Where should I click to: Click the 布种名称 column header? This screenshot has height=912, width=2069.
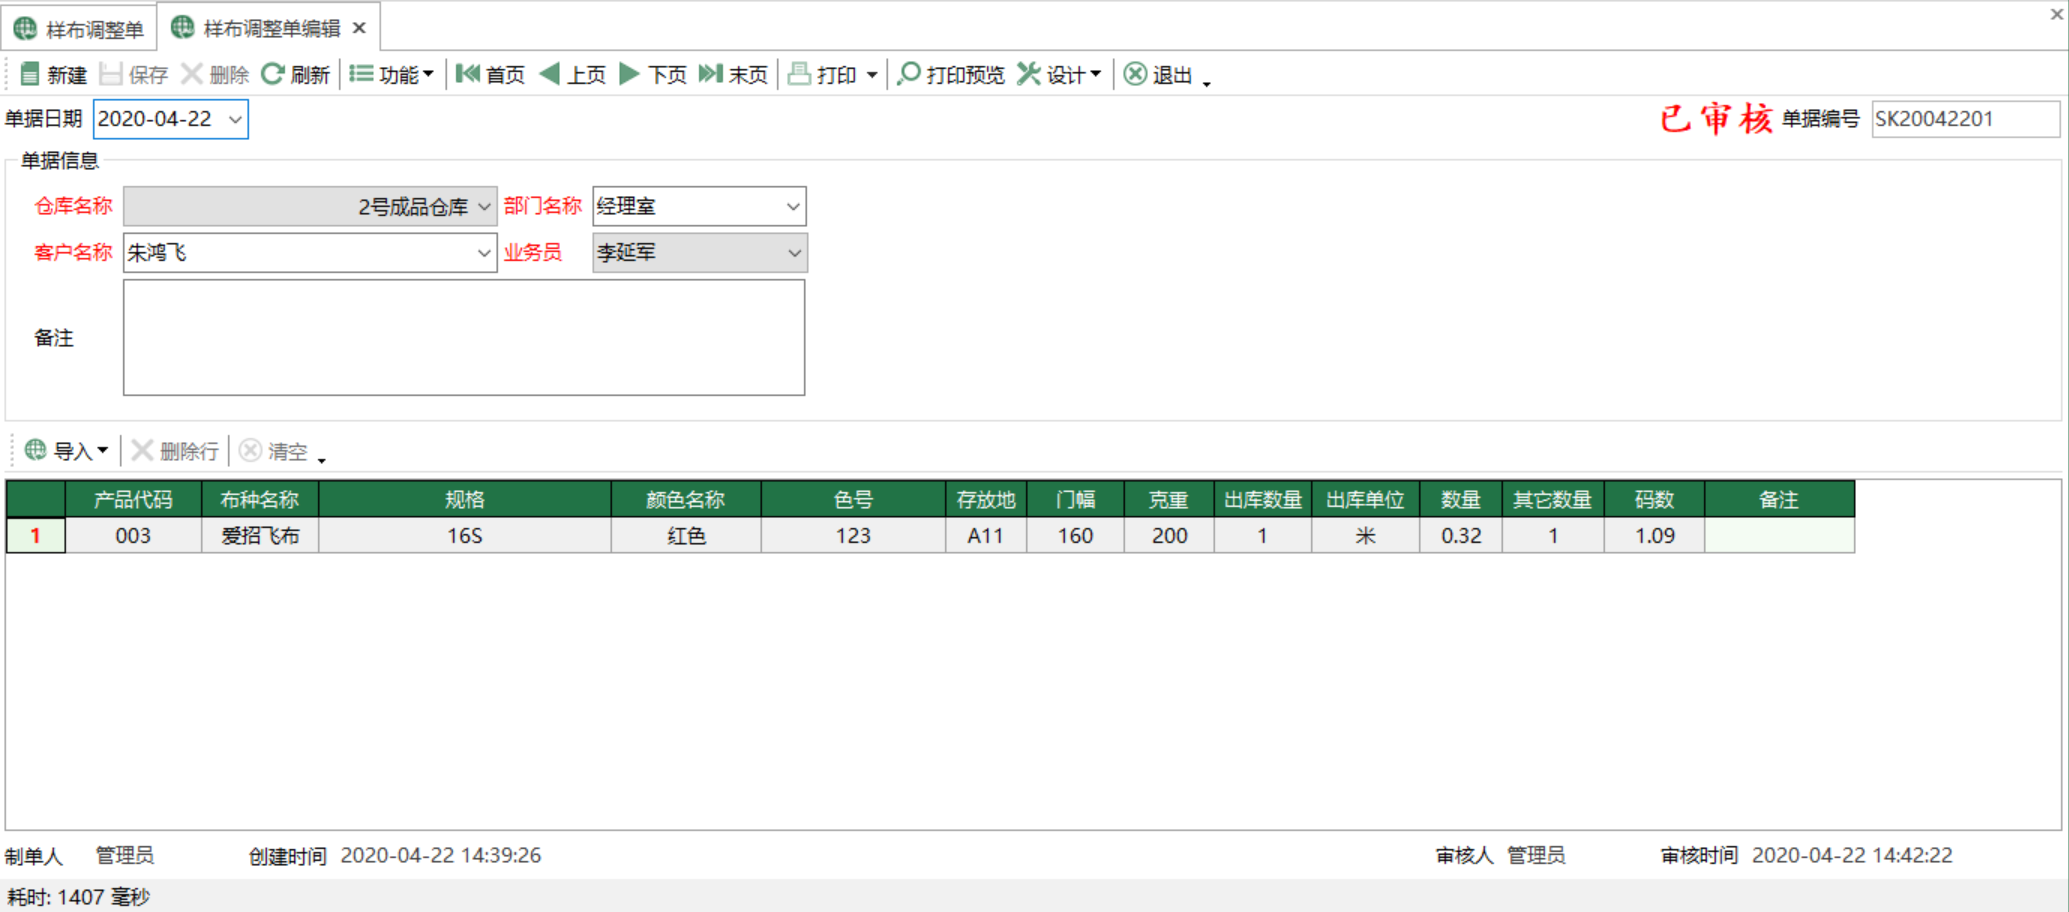(x=260, y=499)
